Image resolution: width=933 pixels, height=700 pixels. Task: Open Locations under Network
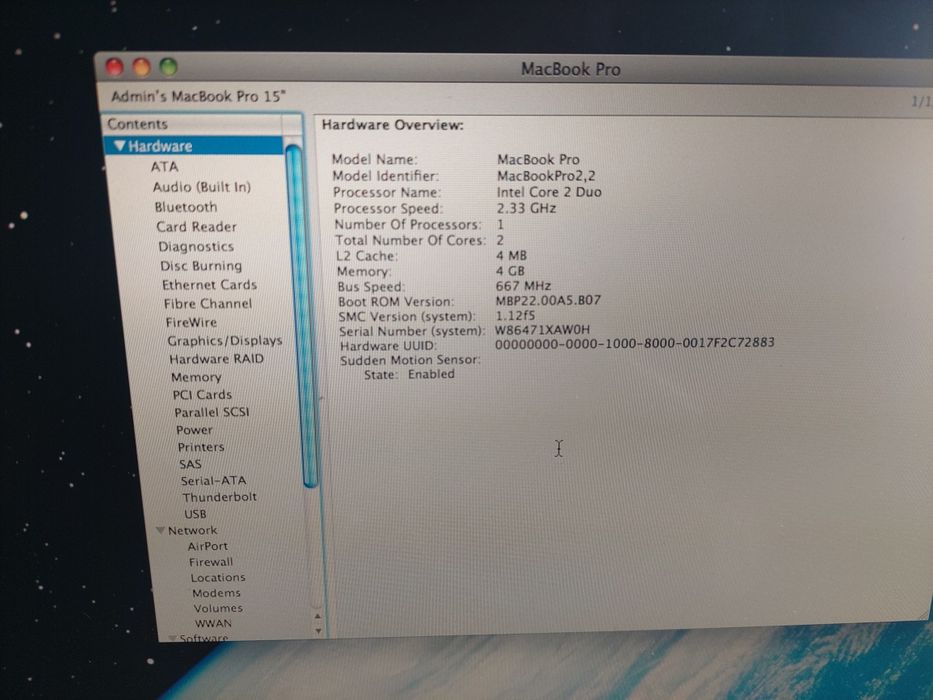pyautogui.click(x=218, y=577)
